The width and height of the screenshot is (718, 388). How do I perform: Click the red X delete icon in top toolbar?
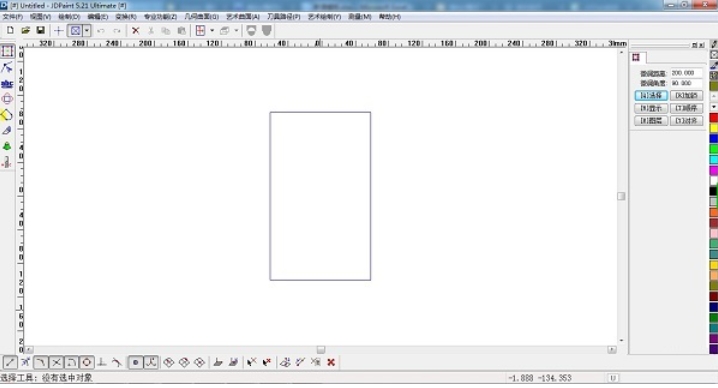[x=136, y=31]
